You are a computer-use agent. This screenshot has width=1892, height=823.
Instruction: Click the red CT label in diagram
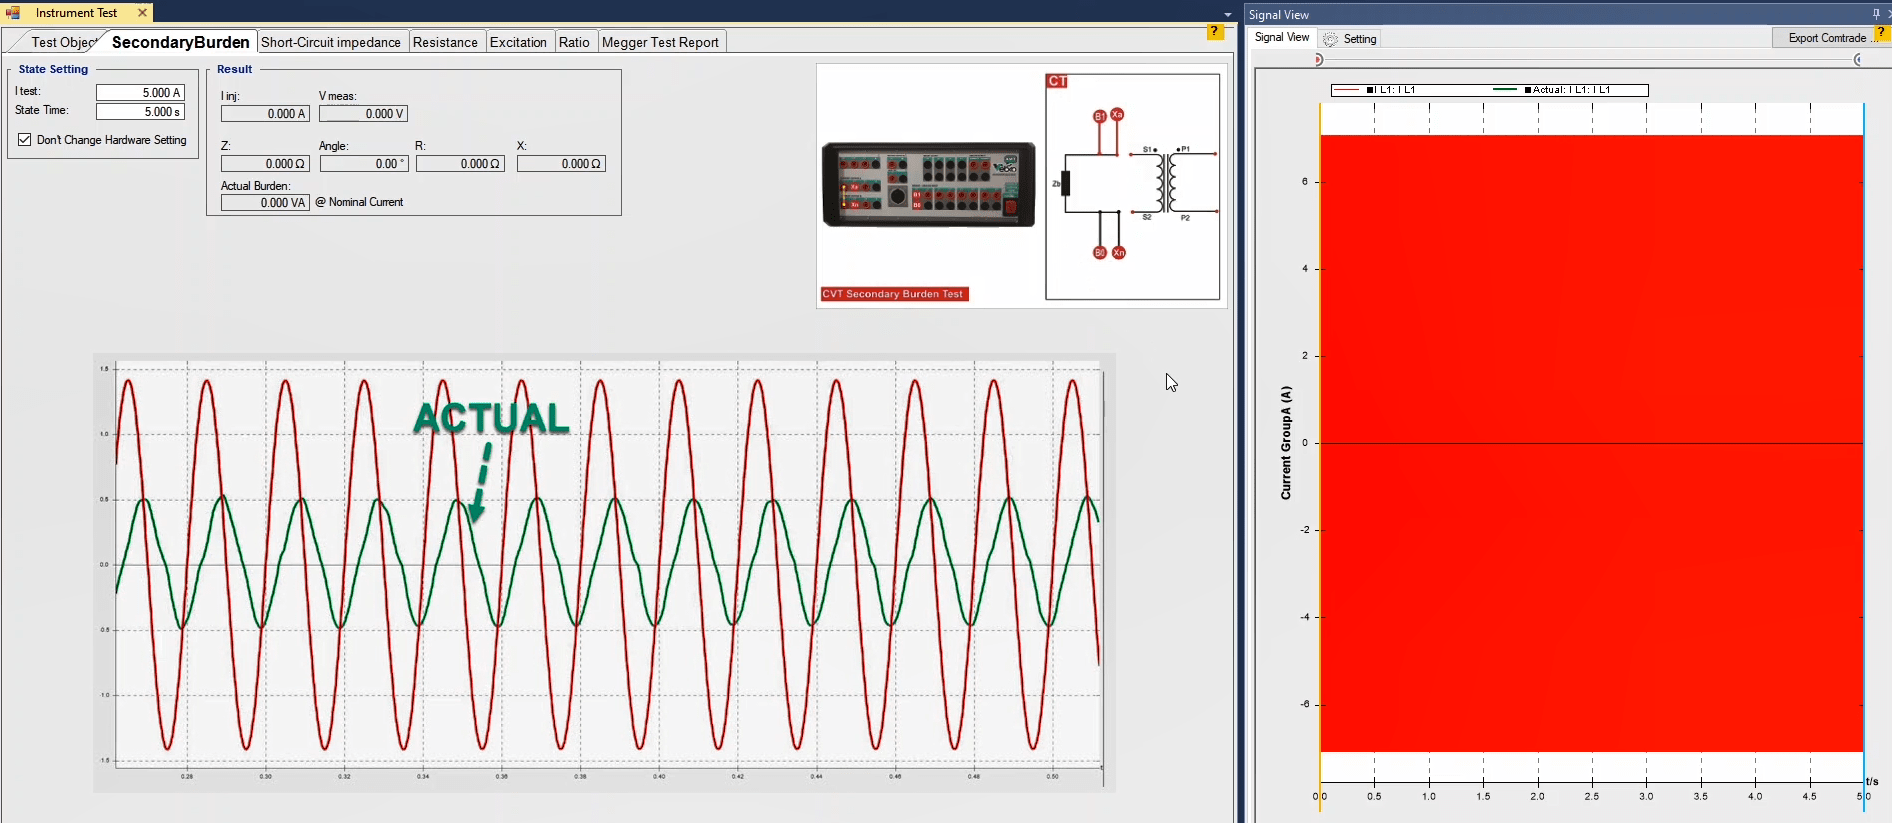coord(1057,81)
